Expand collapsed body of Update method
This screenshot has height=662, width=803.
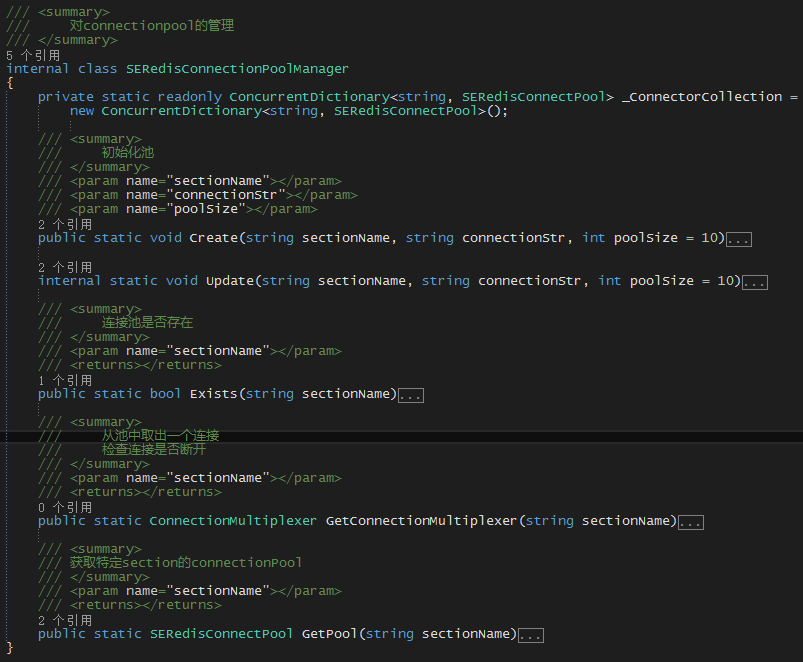pyautogui.click(x=755, y=282)
